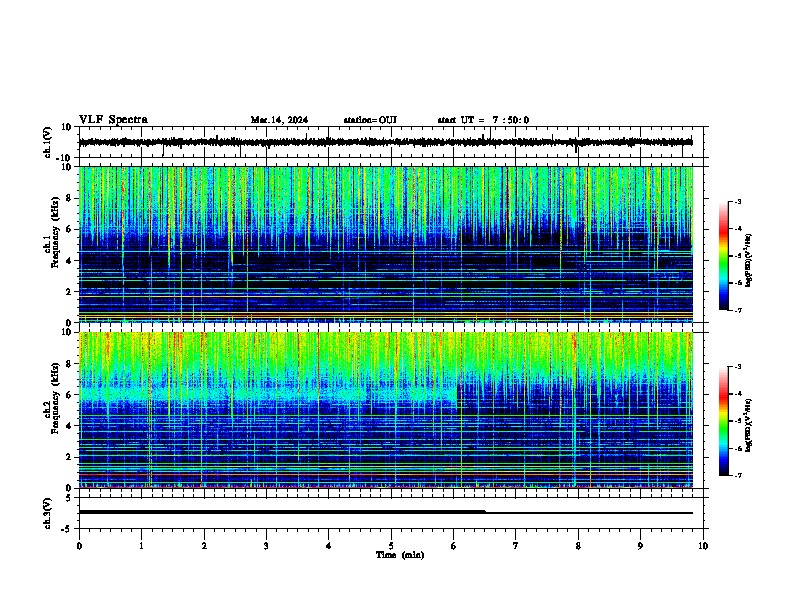Viewport: 792px width, 612px height.
Task: Select the "start UT = 7:50:0" text
Action: point(483,120)
